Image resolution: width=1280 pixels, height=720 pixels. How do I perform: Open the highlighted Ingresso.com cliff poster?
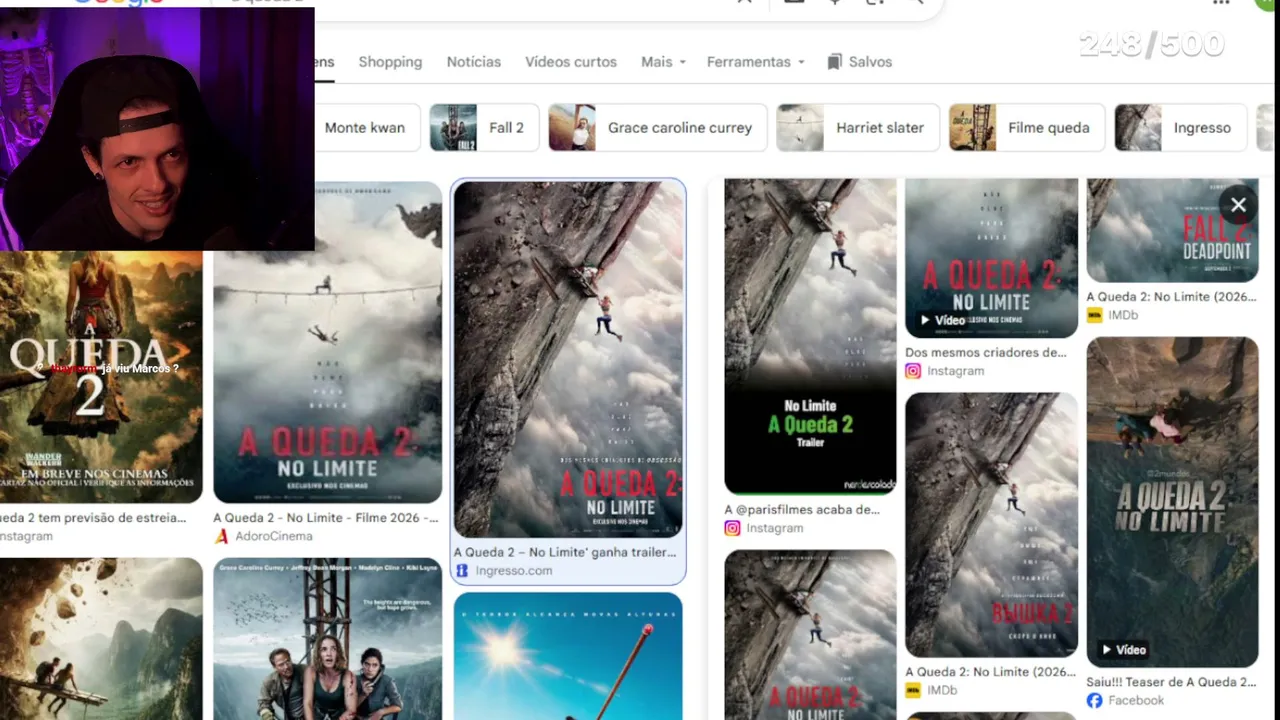[568, 359]
